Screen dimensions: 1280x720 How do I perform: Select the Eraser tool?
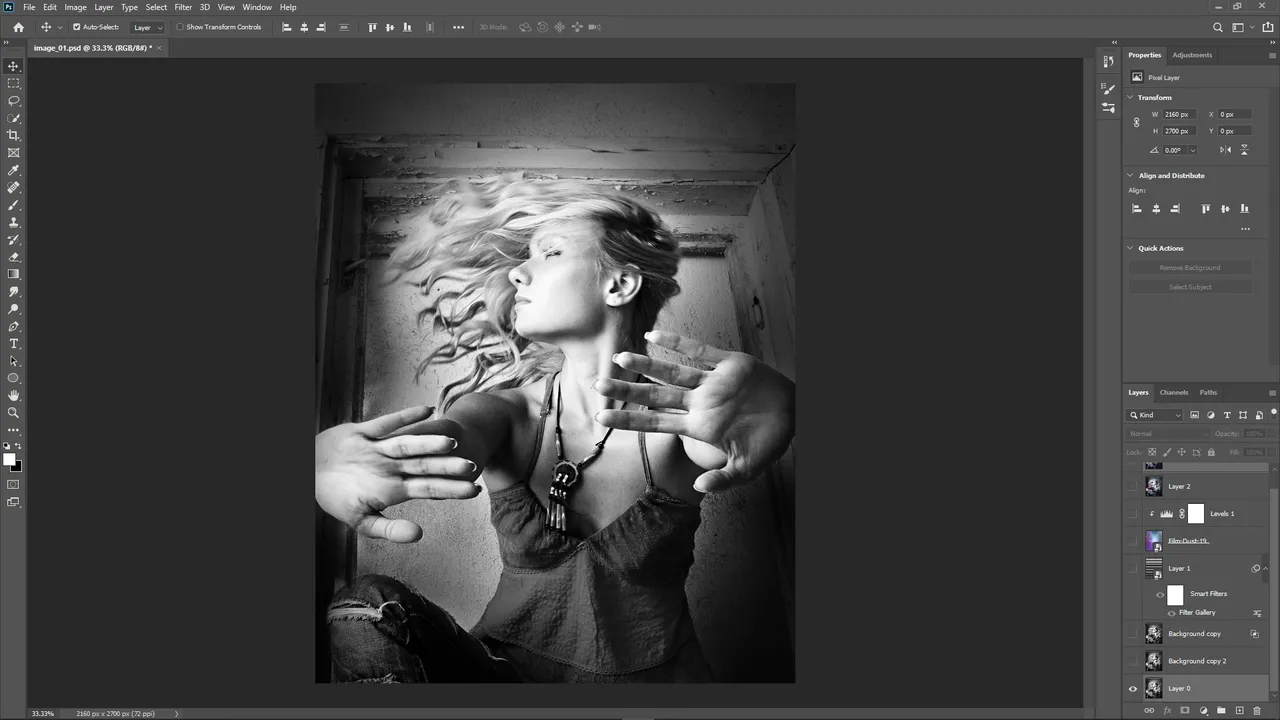coord(13,257)
